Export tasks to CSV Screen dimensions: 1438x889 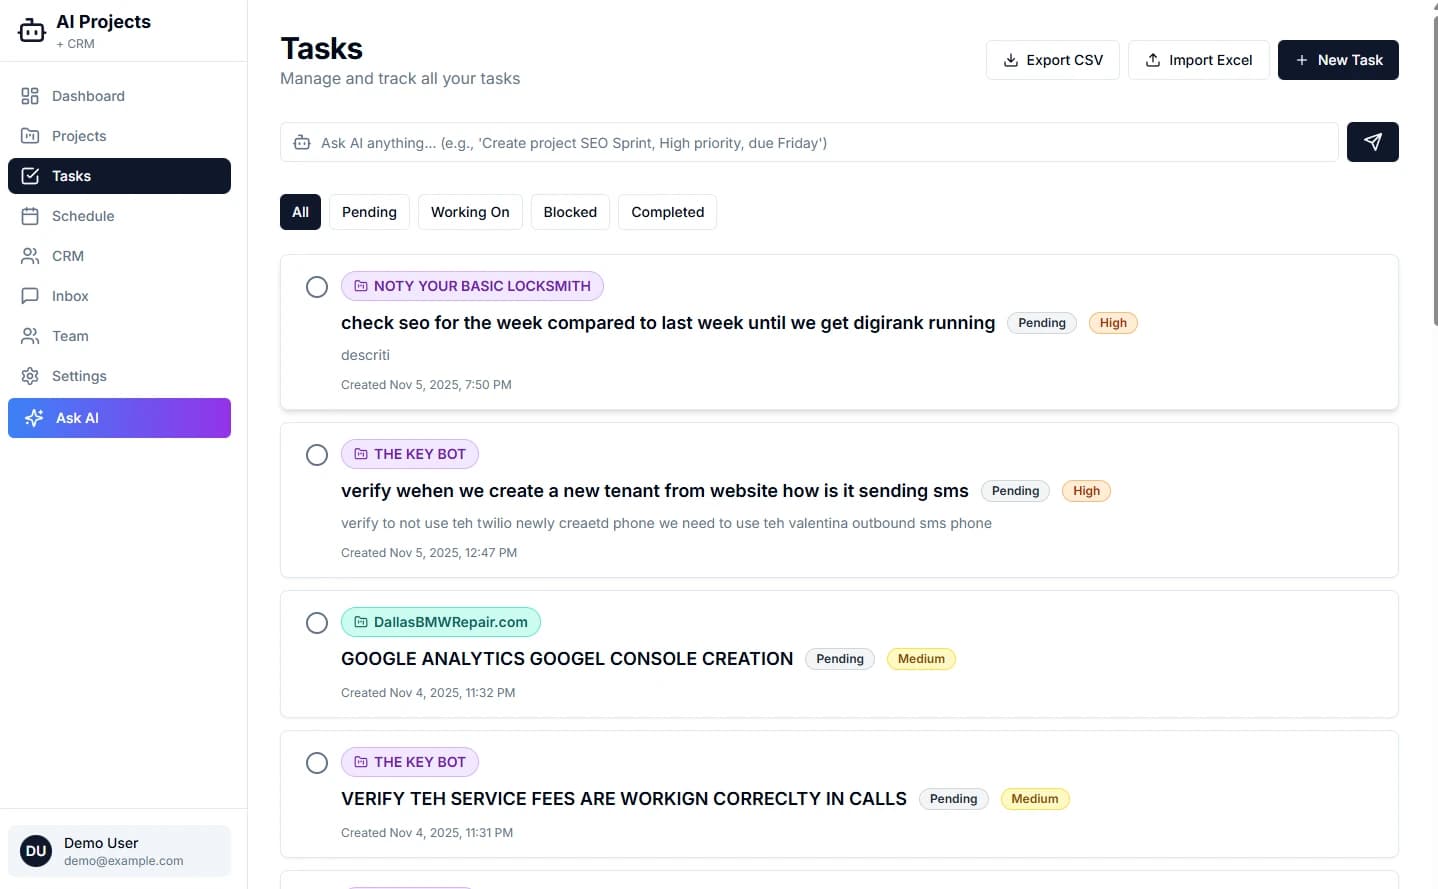point(1052,60)
